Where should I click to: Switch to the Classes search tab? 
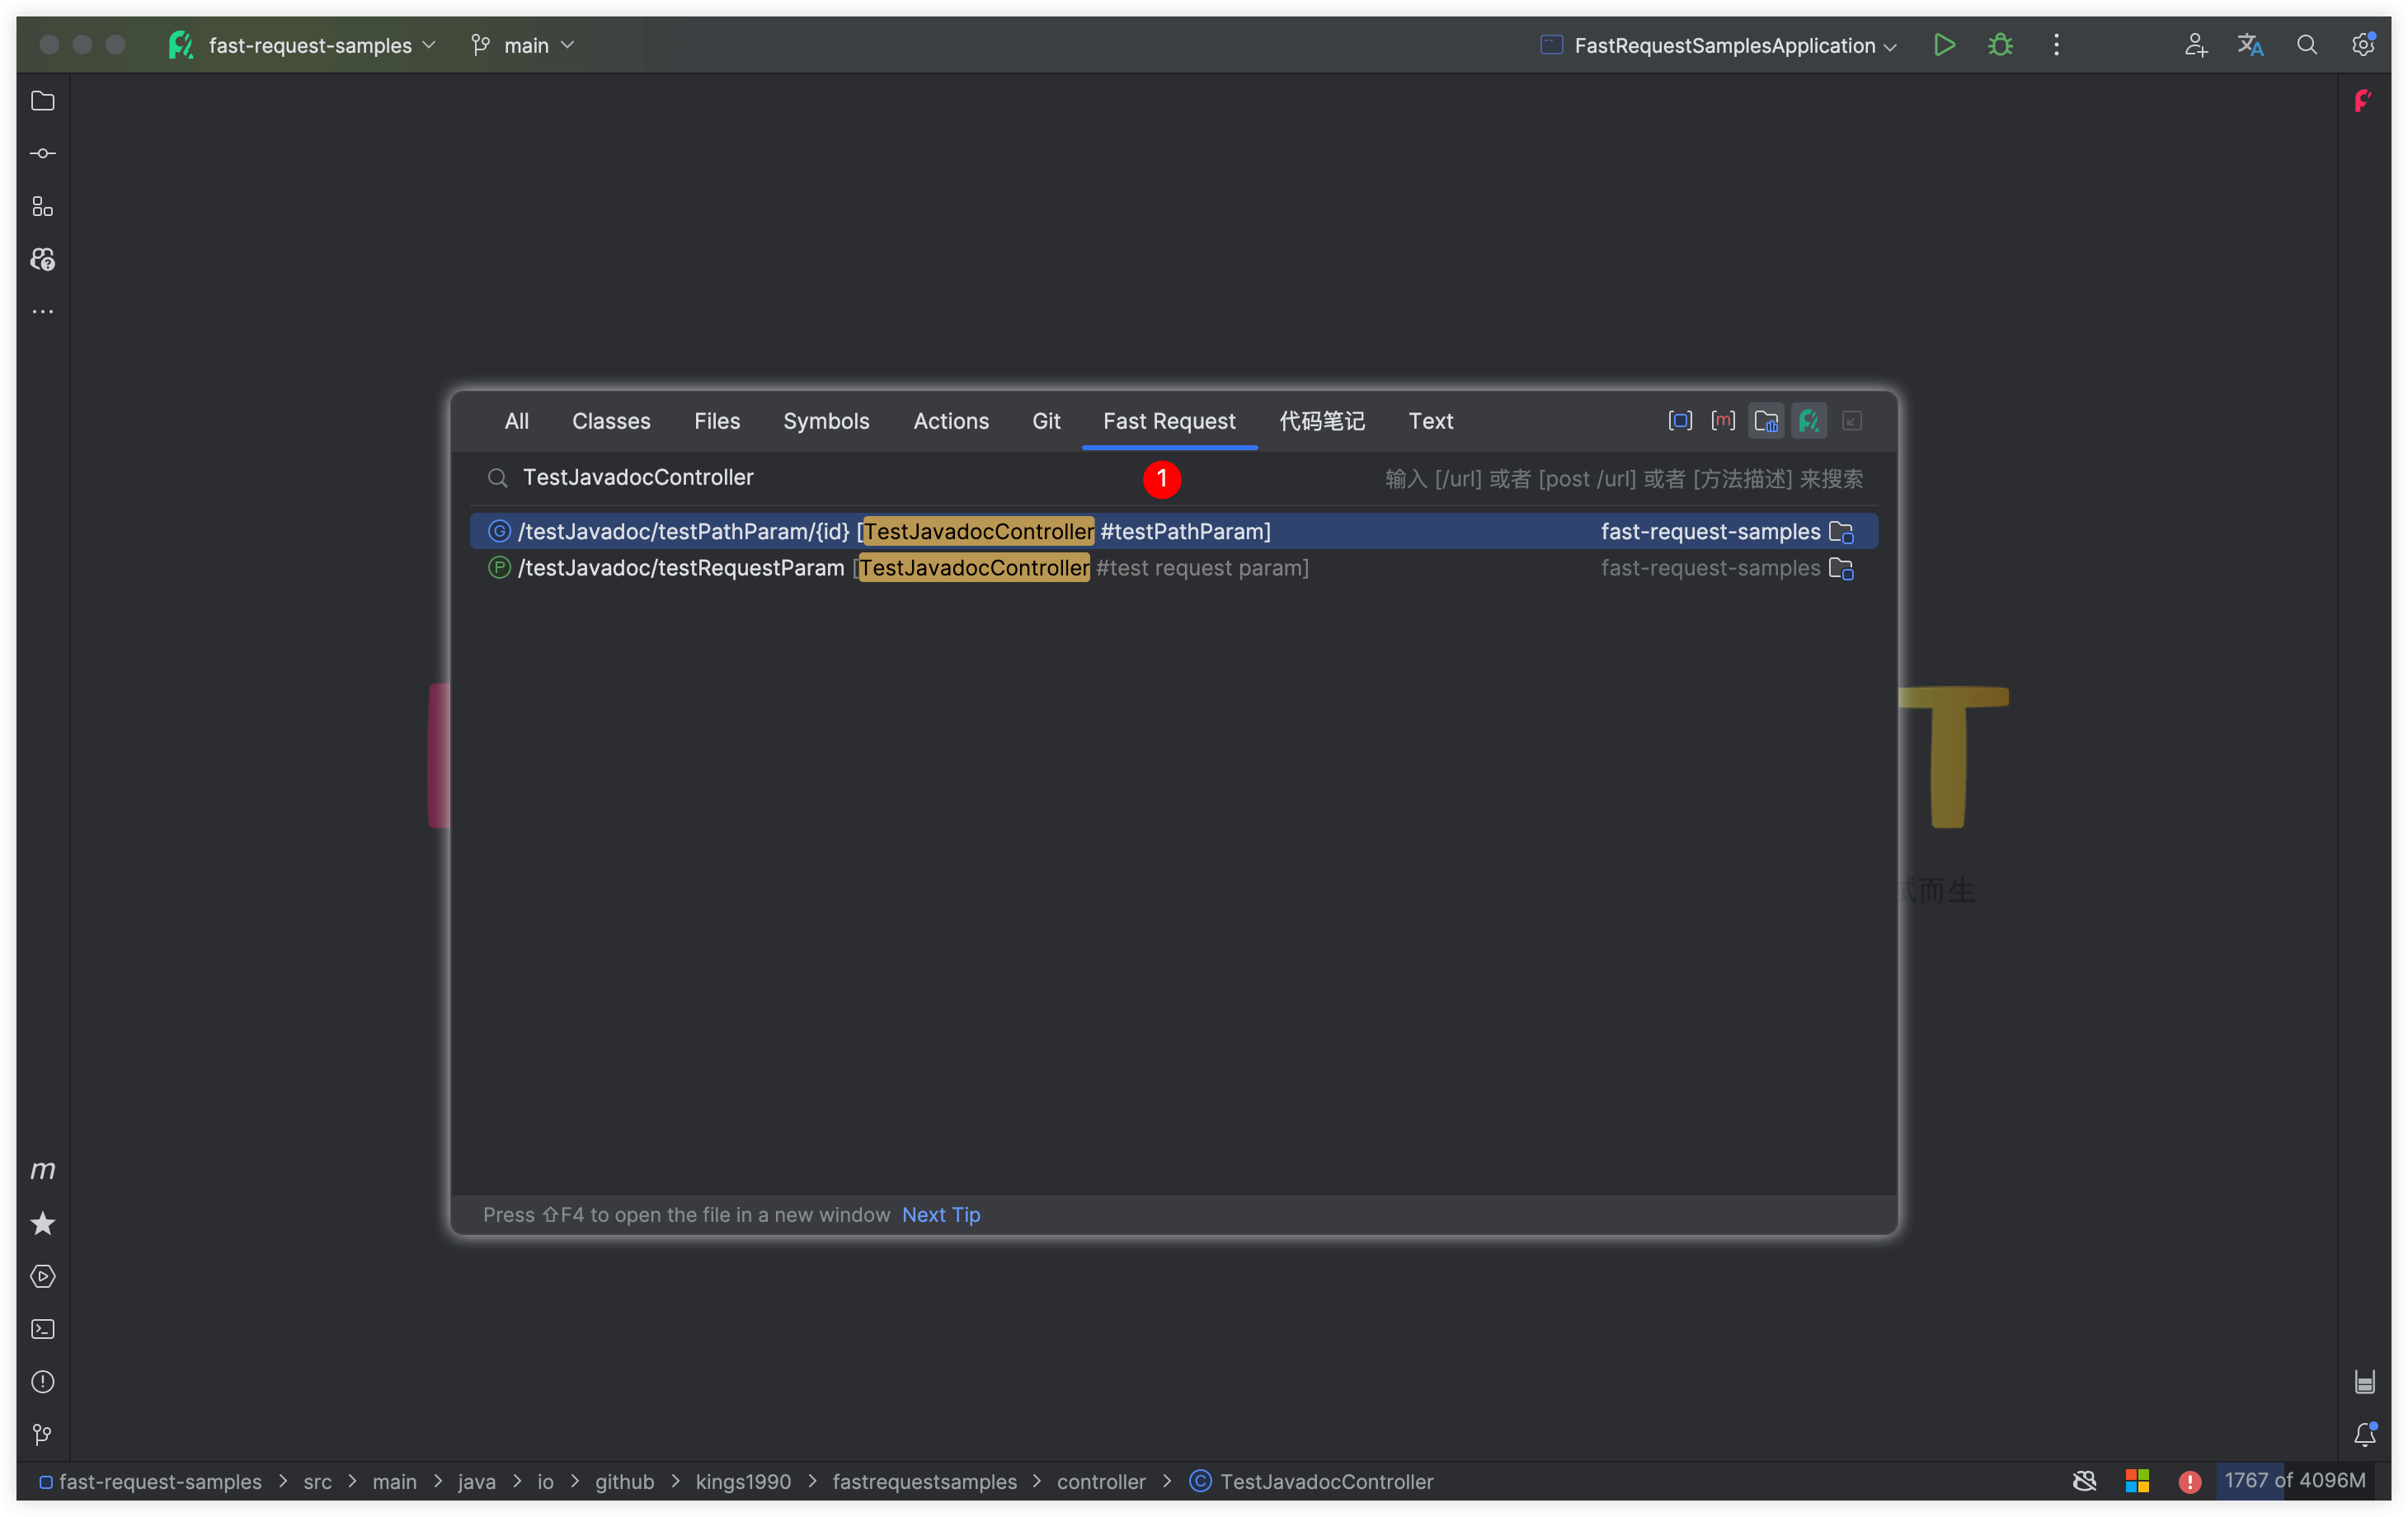pyautogui.click(x=611, y=421)
